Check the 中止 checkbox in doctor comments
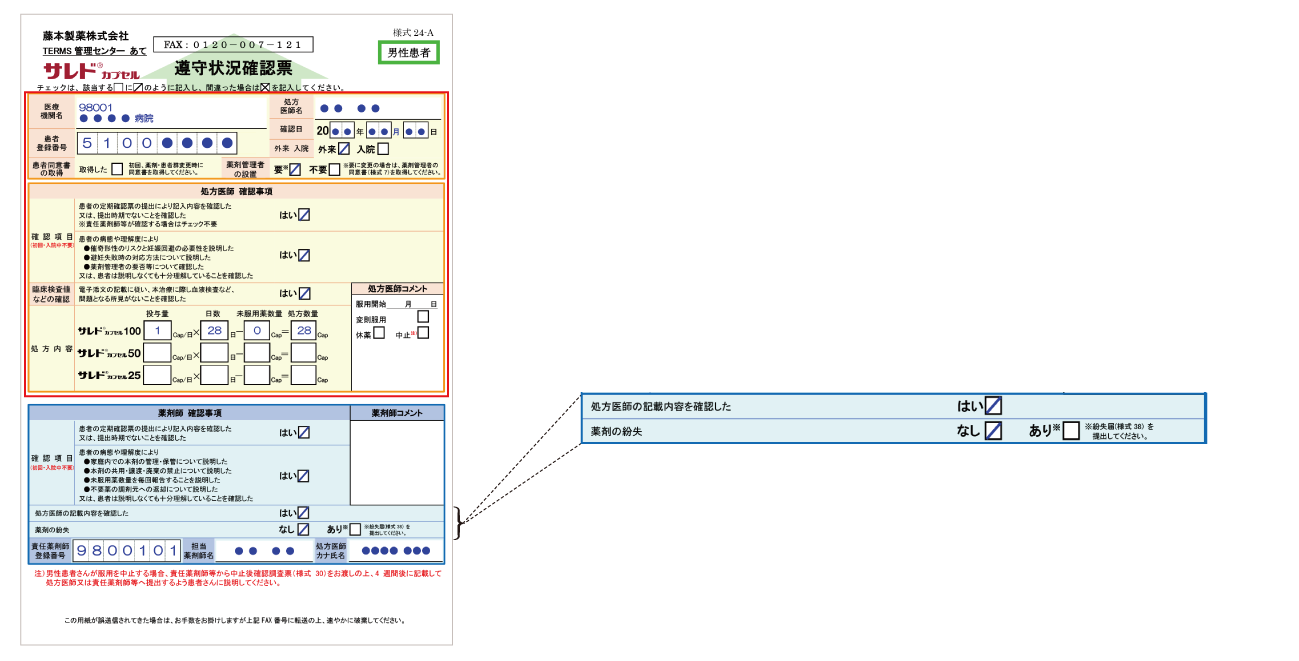This screenshot has width=1299, height=661. (423, 333)
